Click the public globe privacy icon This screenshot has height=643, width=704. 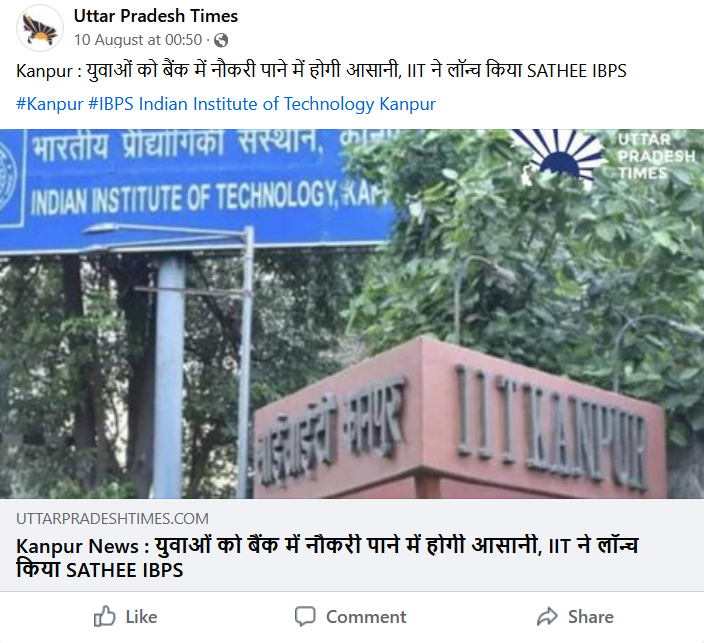click(221, 40)
